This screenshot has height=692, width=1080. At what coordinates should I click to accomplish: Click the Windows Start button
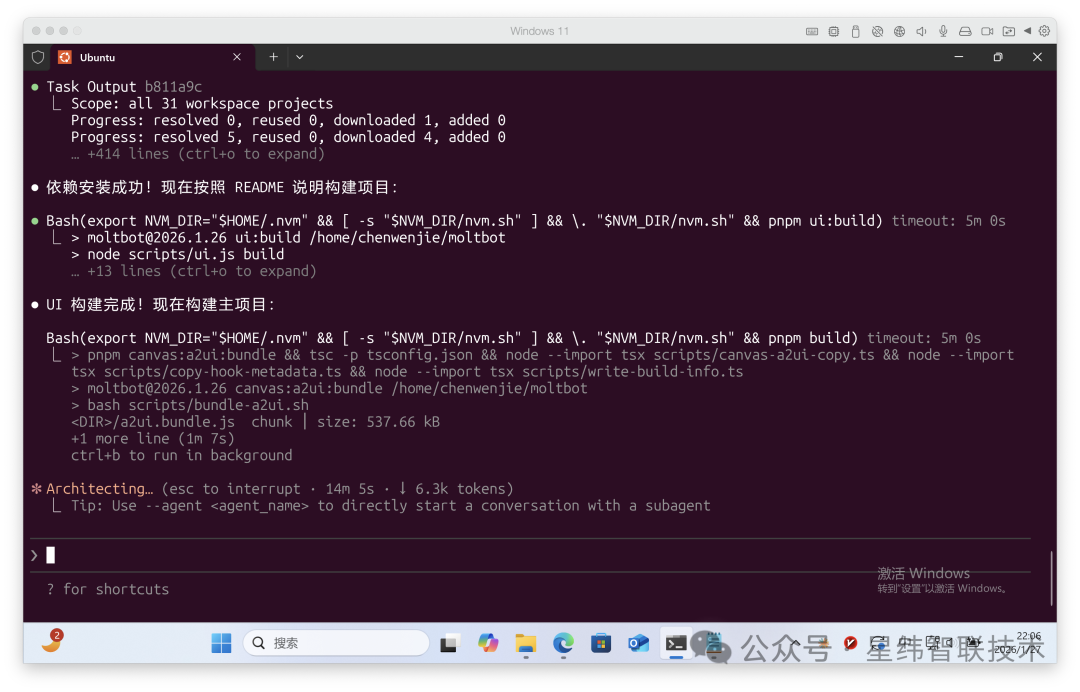point(221,643)
